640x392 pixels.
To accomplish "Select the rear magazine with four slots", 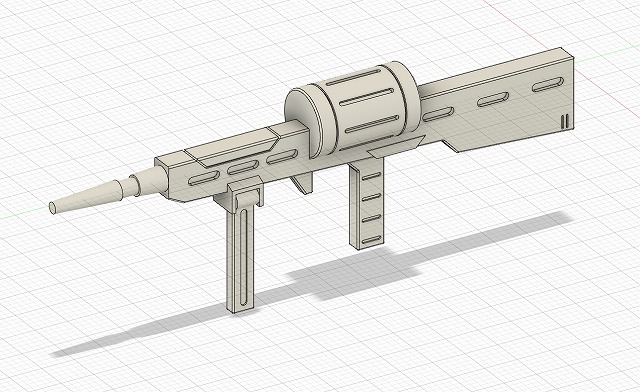I will (367, 203).
